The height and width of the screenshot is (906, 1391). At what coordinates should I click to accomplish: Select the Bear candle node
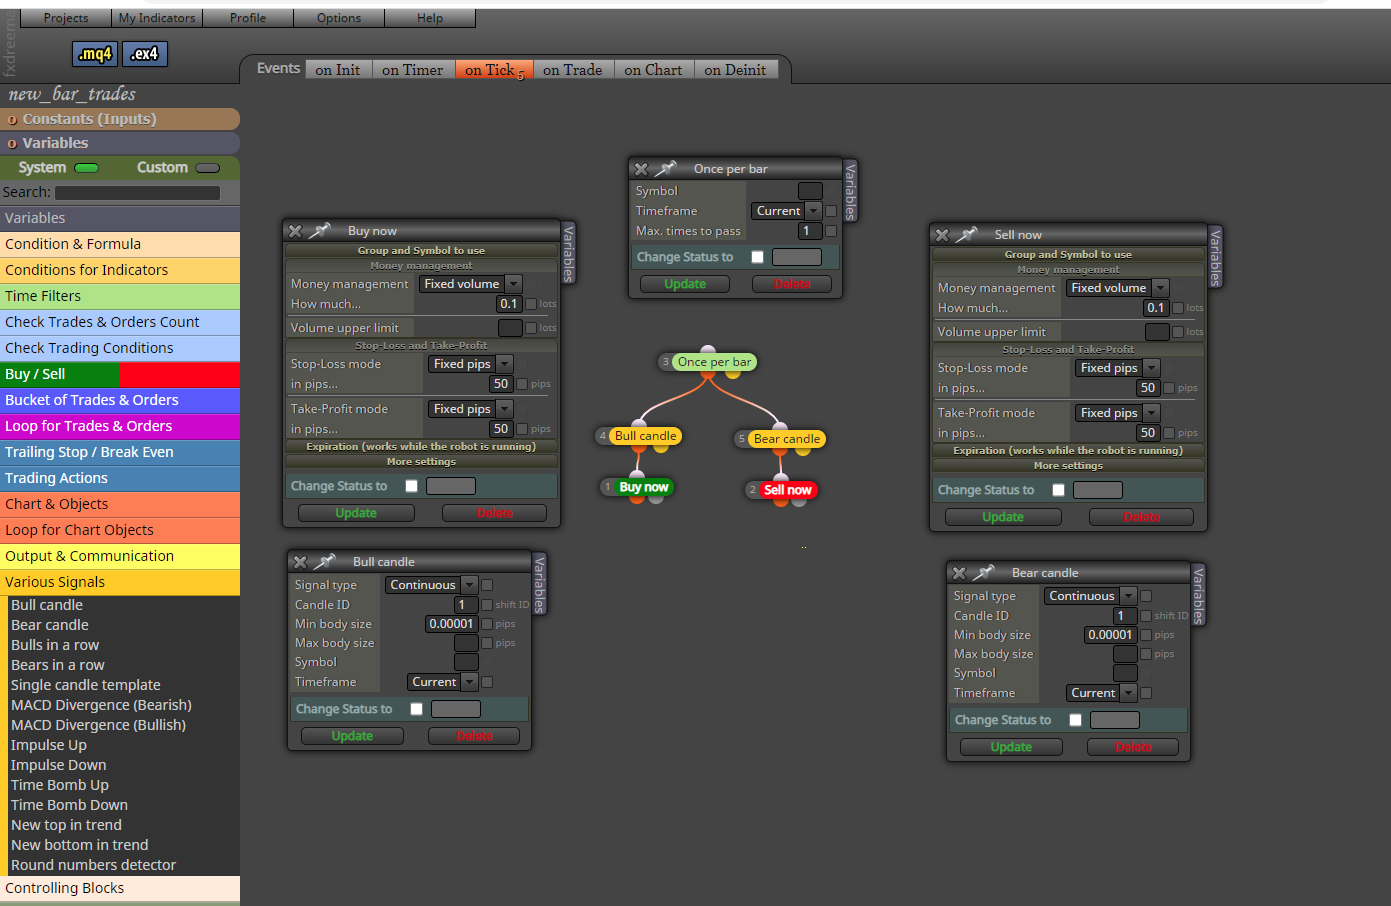787,439
